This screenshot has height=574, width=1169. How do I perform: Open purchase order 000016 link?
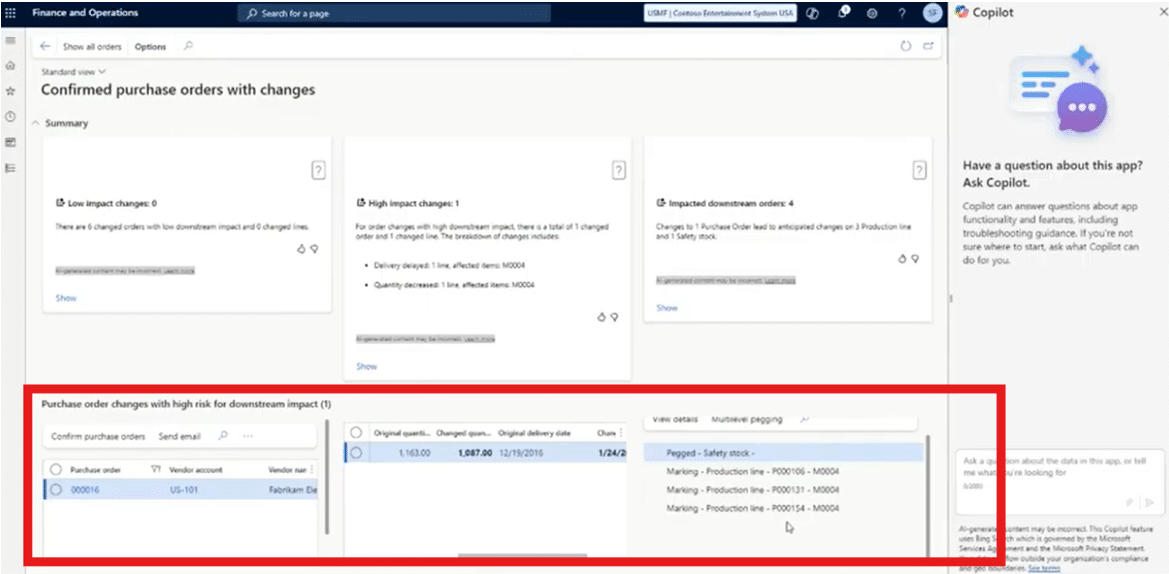[x=85, y=489]
